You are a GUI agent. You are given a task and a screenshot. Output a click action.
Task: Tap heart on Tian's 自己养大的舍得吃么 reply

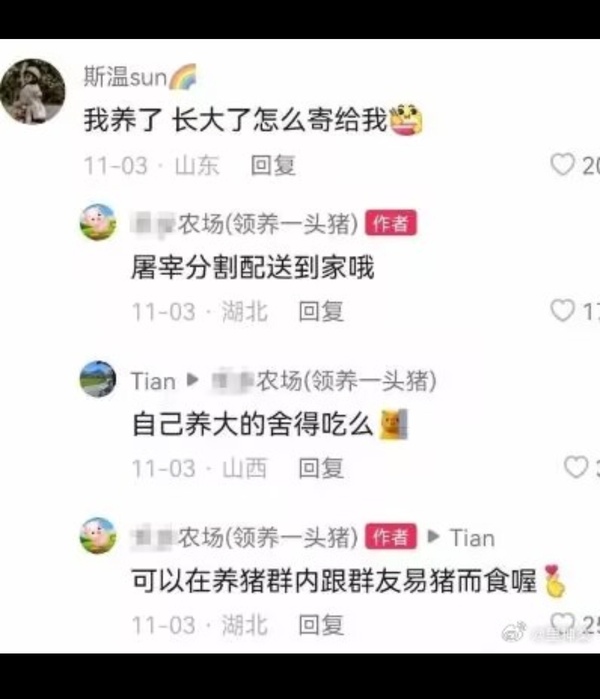pos(575,467)
